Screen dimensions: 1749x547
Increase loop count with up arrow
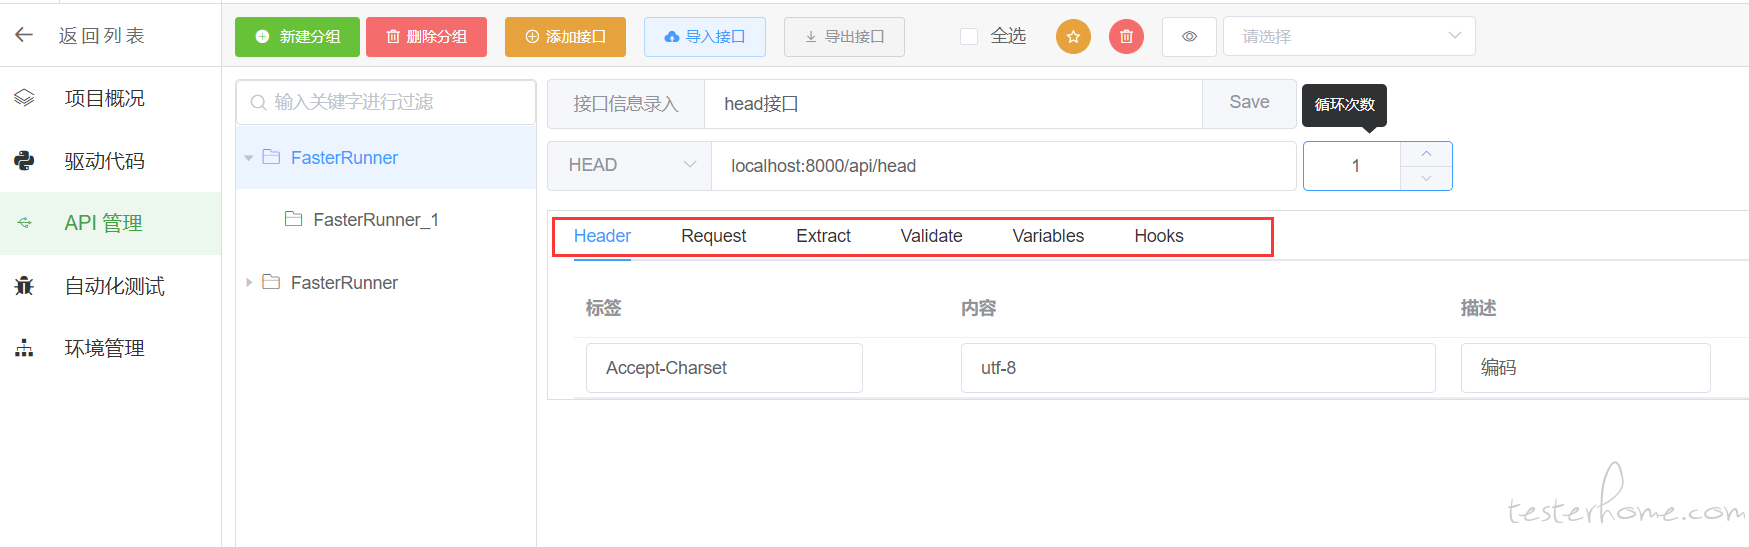(x=1426, y=154)
